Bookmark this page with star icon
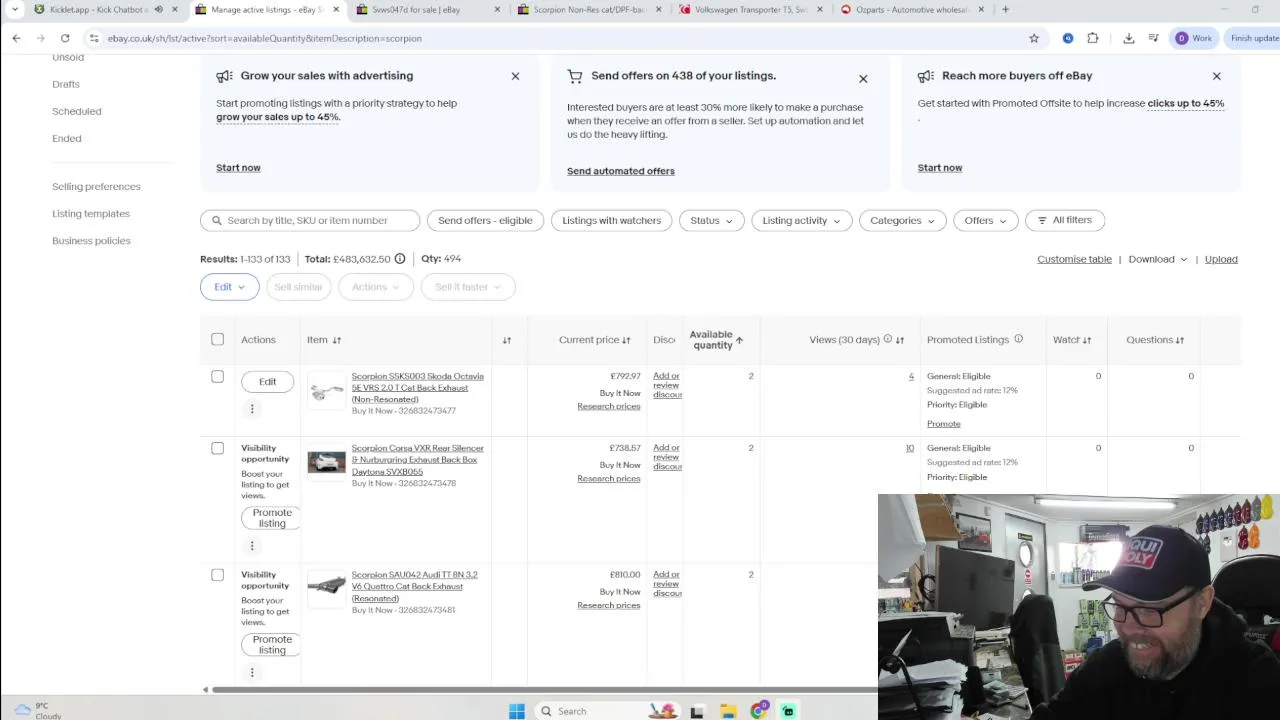The height and width of the screenshot is (720, 1280). [1034, 38]
